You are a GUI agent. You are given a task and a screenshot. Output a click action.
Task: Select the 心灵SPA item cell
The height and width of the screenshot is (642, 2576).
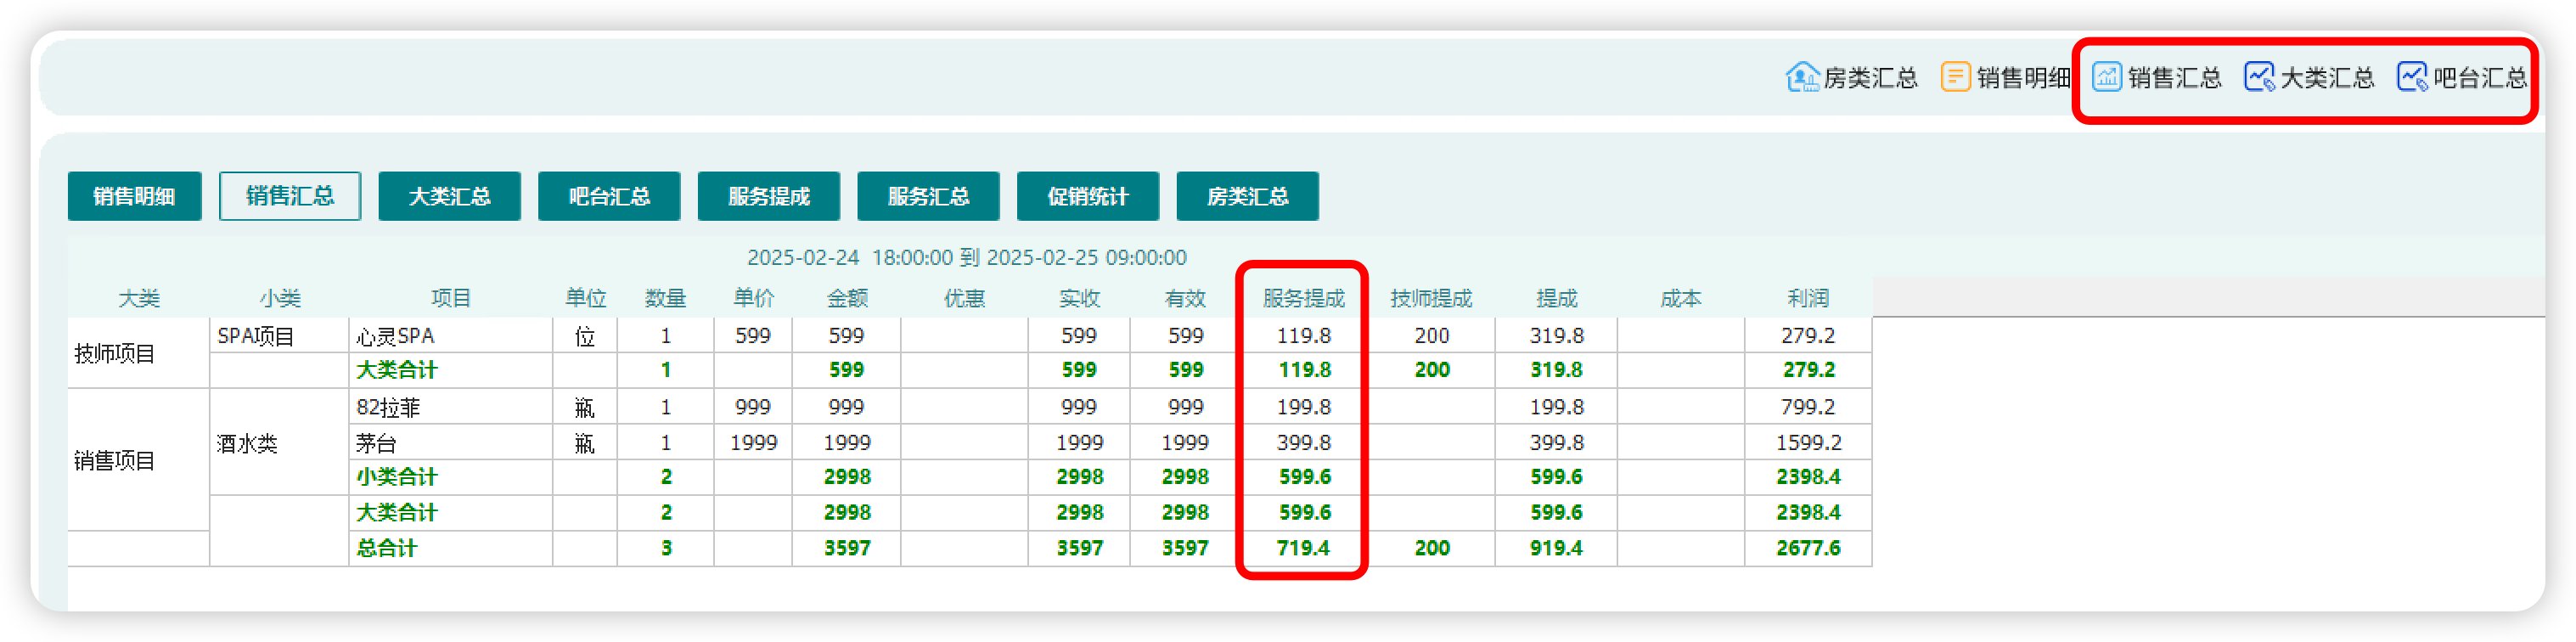[x=450, y=335]
